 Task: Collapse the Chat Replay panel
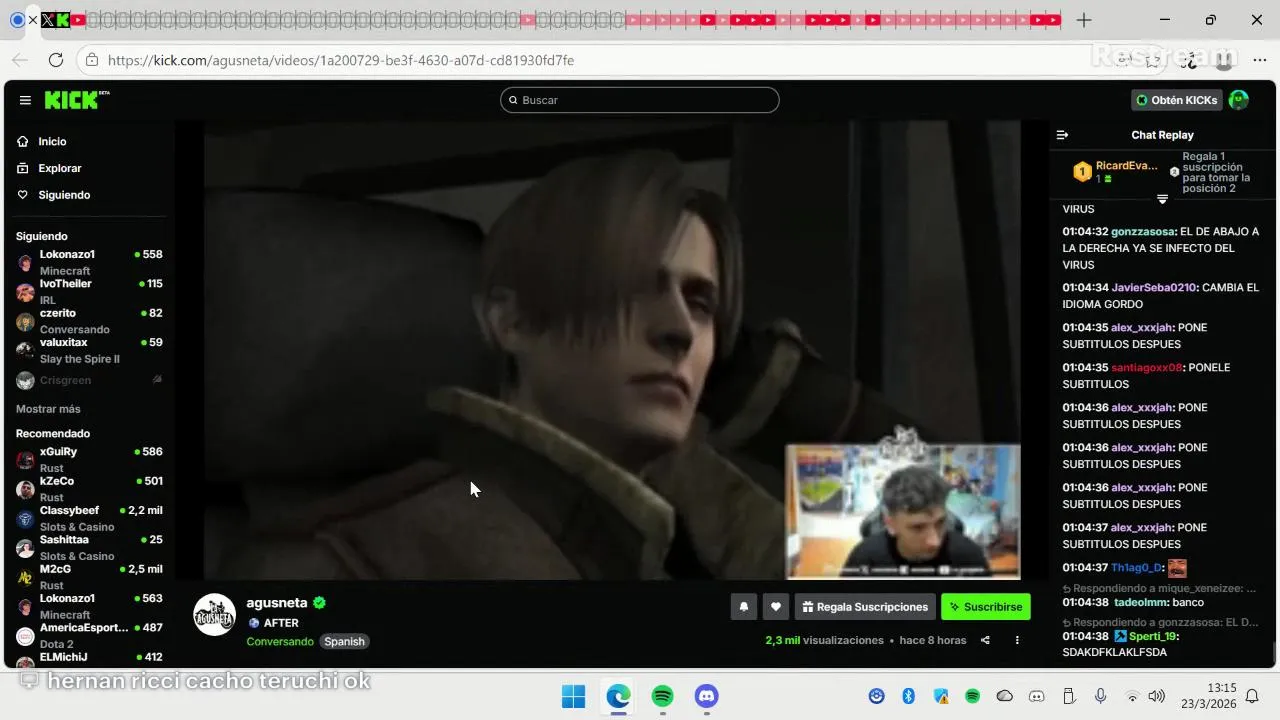coord(1062,135)
